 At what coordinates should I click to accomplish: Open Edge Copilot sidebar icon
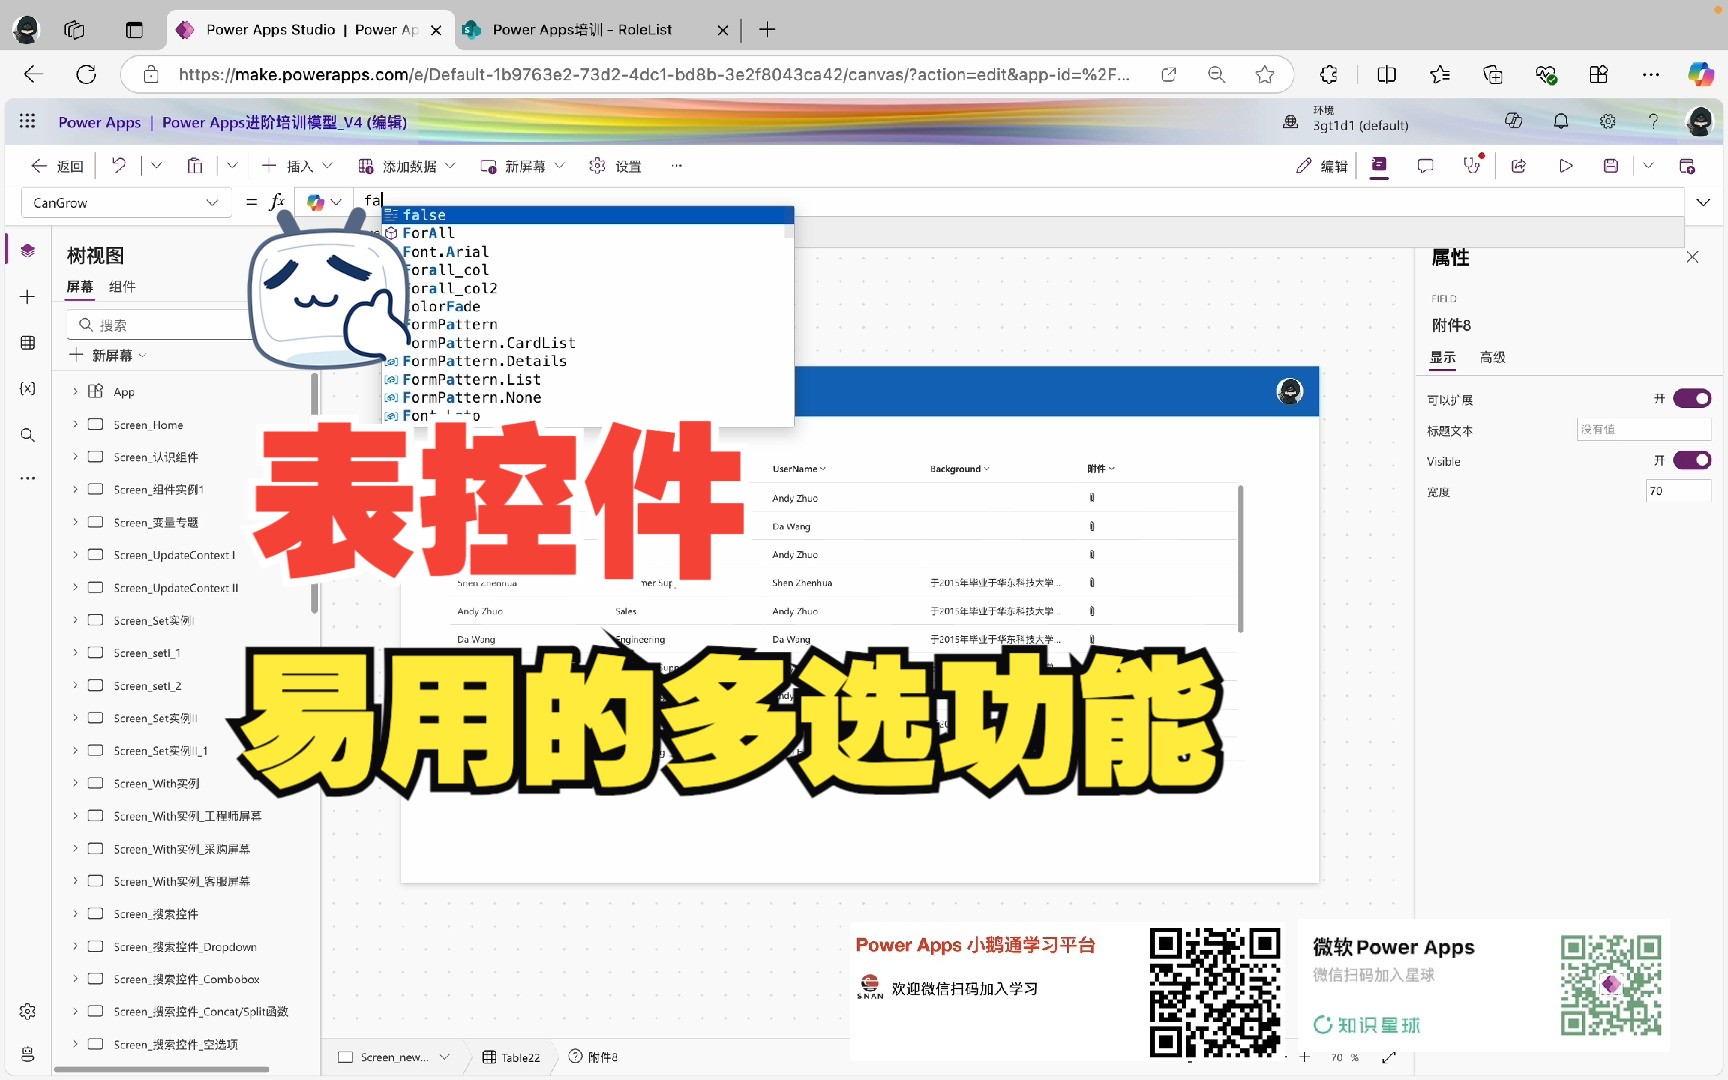point(1700,74)
